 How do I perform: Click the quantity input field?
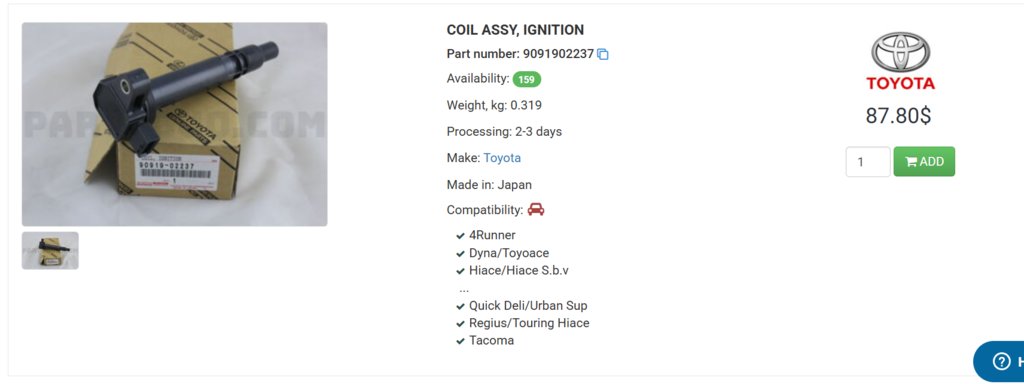click(868, 161)
